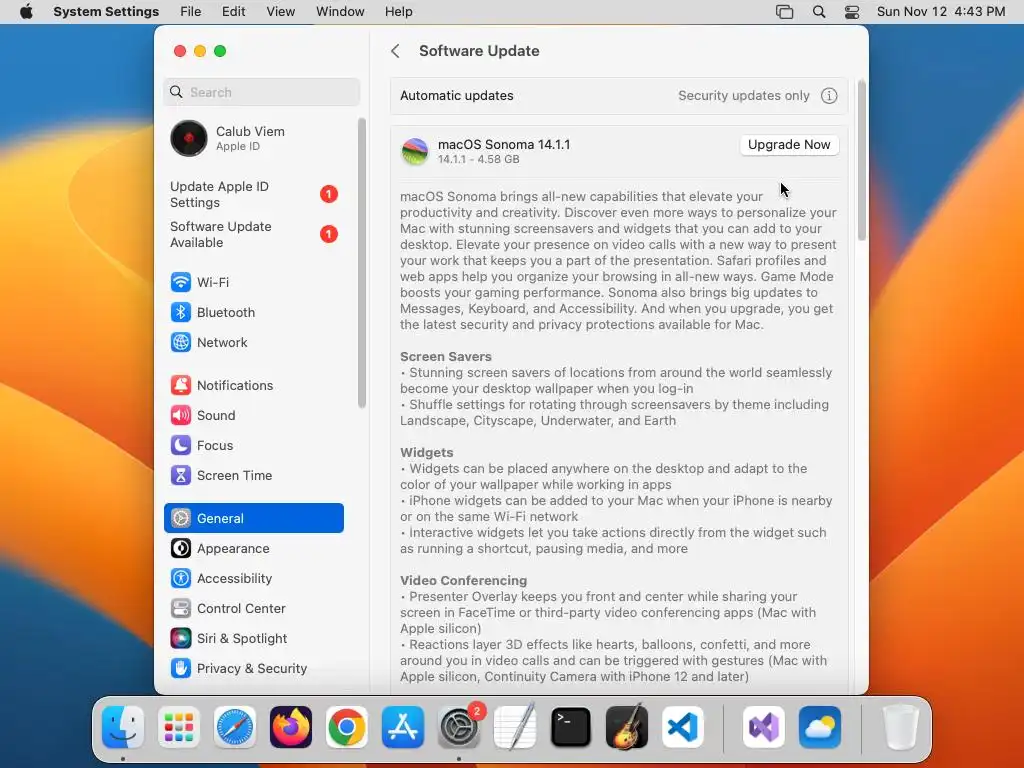The width and height of the screenshot is (1024, 768).
Task: Open Visual Studio from the Dock
Action: (763, 727)
